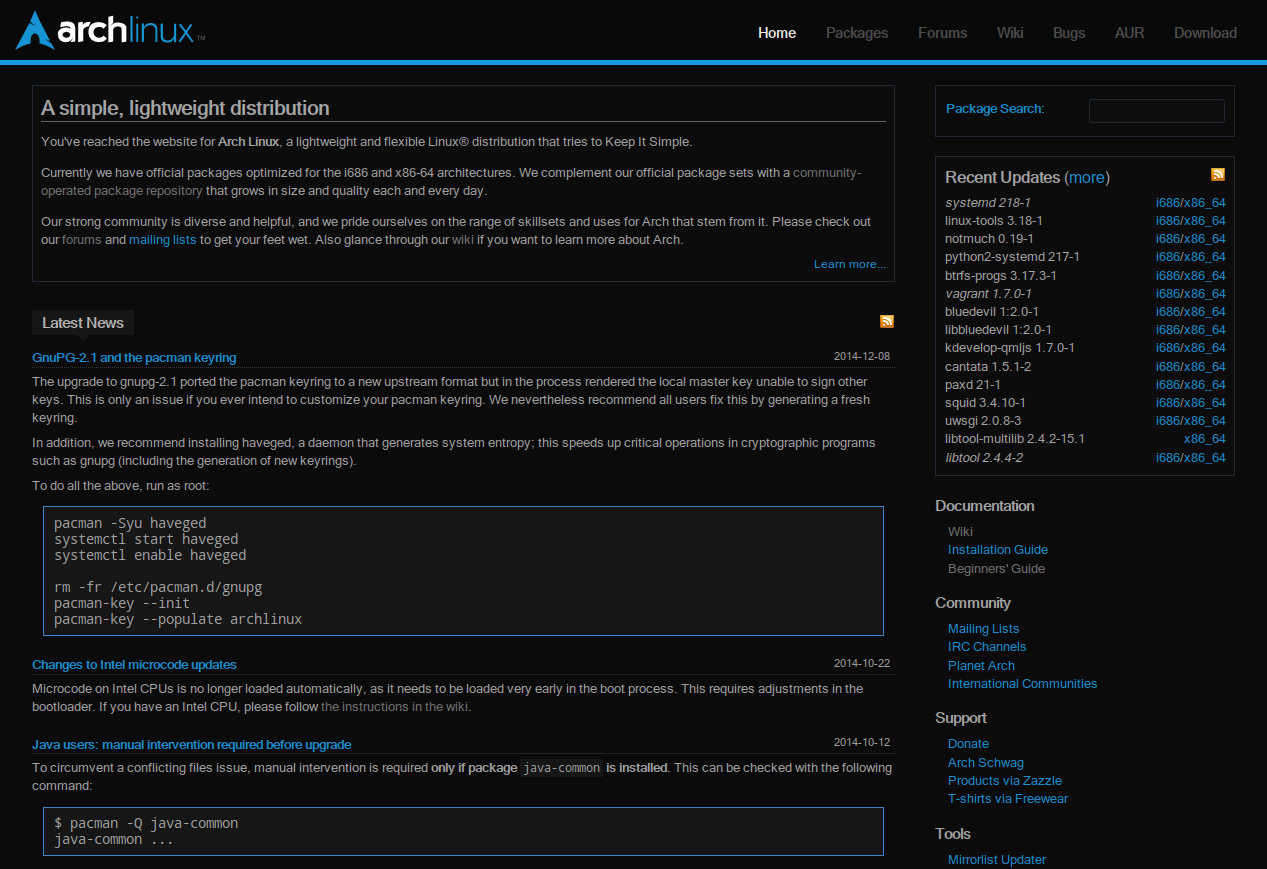Viewport: 1267px width, 869px height.
Task: Open the Mirrorlist Updater tool
Action: 996,859
